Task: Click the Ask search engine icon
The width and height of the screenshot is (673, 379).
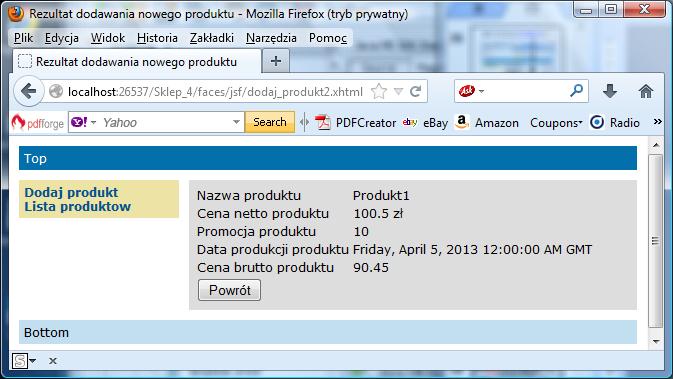Action: (x=467, y=91)
